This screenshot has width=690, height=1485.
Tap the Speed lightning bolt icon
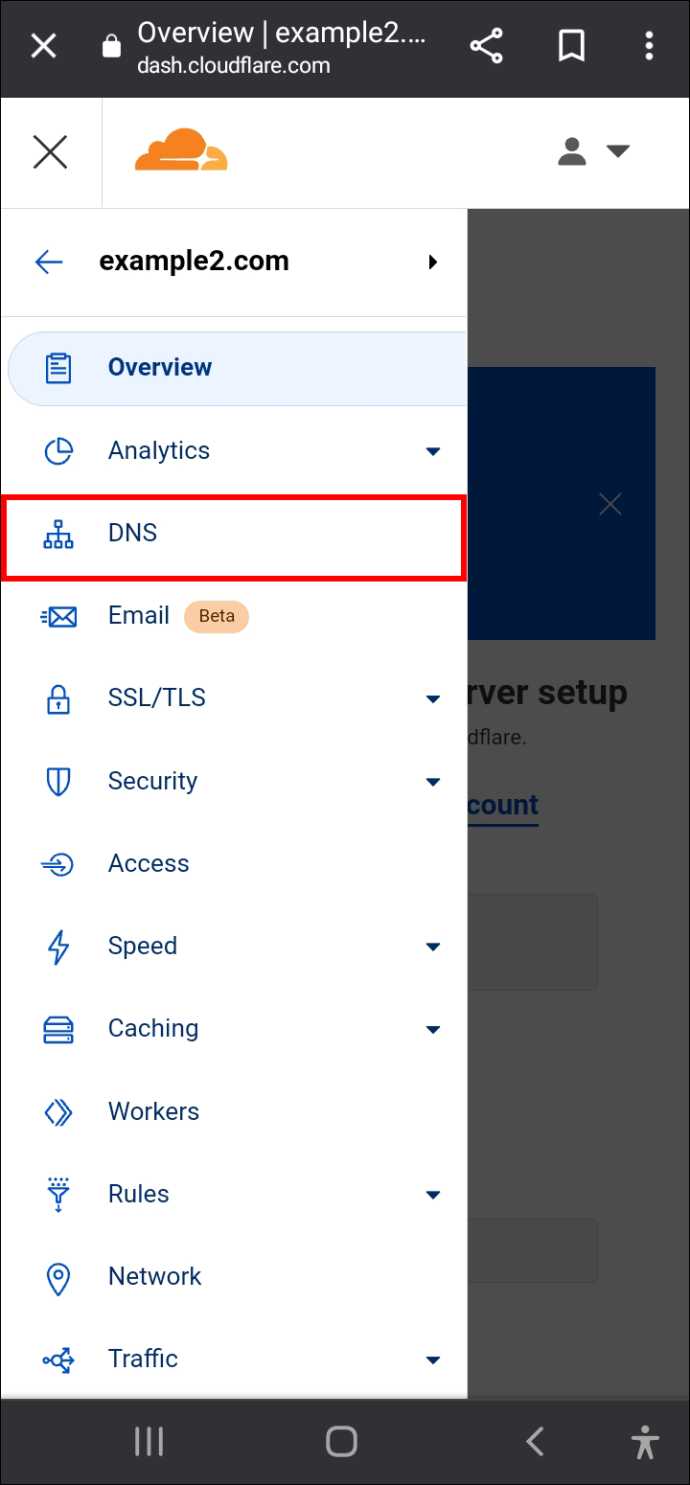tap(59, 947)
